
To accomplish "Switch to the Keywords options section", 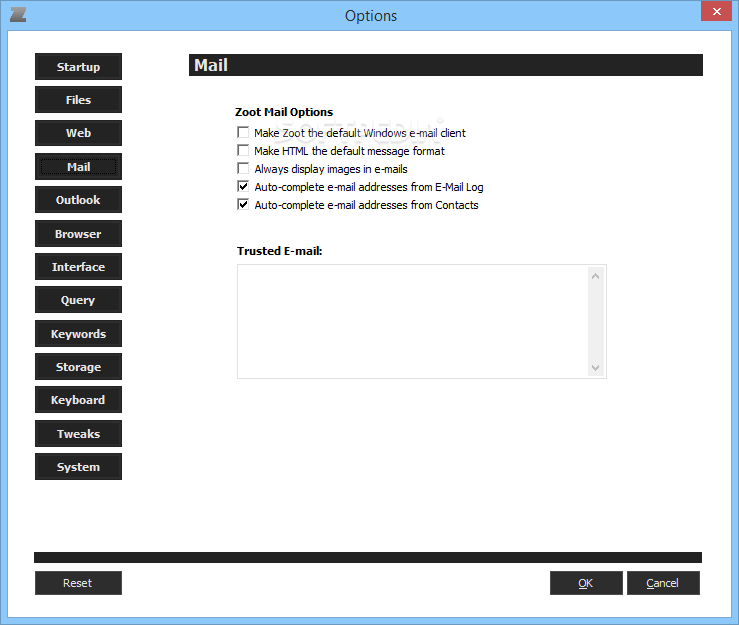I will click(78, 333).
